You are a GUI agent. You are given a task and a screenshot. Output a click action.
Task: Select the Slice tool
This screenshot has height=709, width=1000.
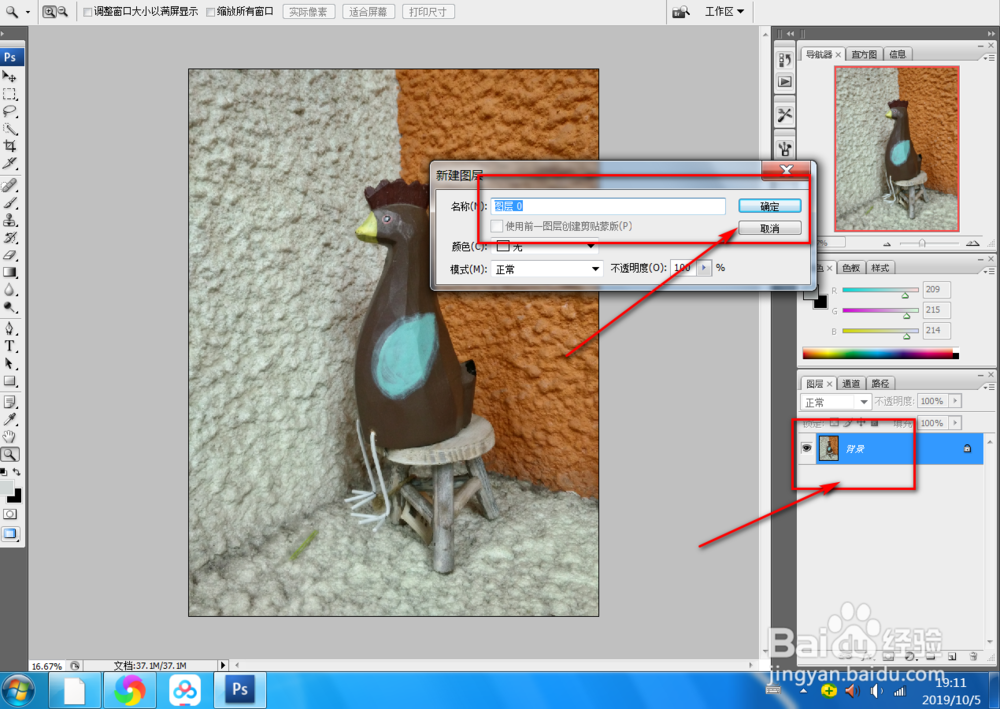click(x=10, y=163)
